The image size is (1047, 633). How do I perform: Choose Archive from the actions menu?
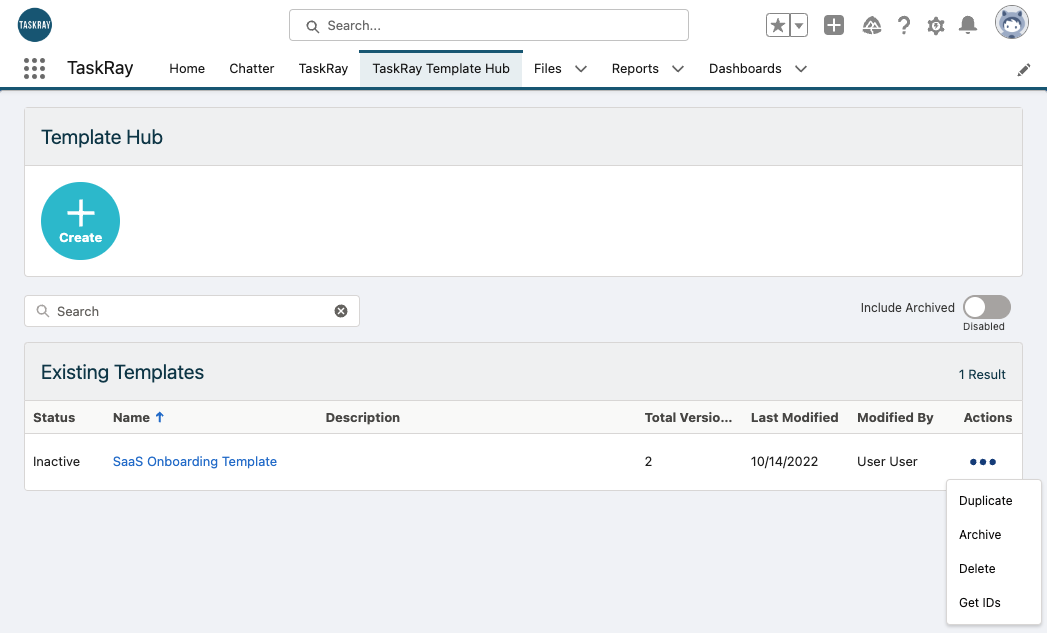(x=980, y=535)
